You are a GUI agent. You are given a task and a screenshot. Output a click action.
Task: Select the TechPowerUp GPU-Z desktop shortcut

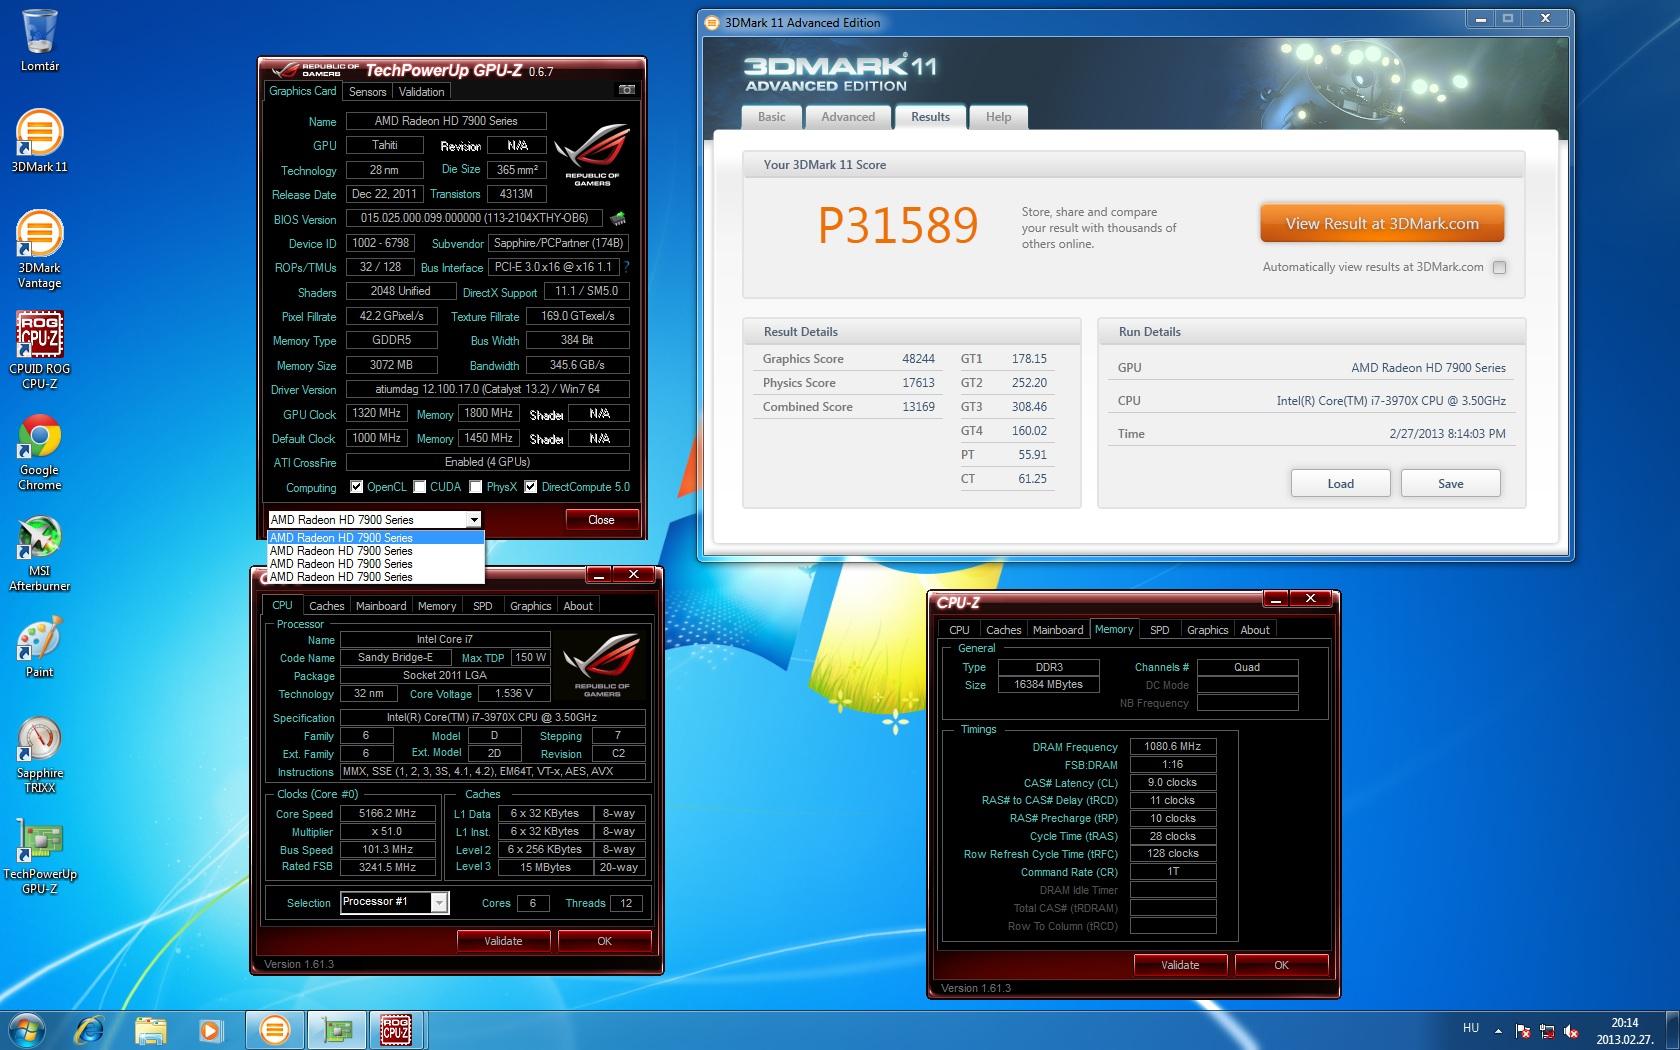point(40,857)
